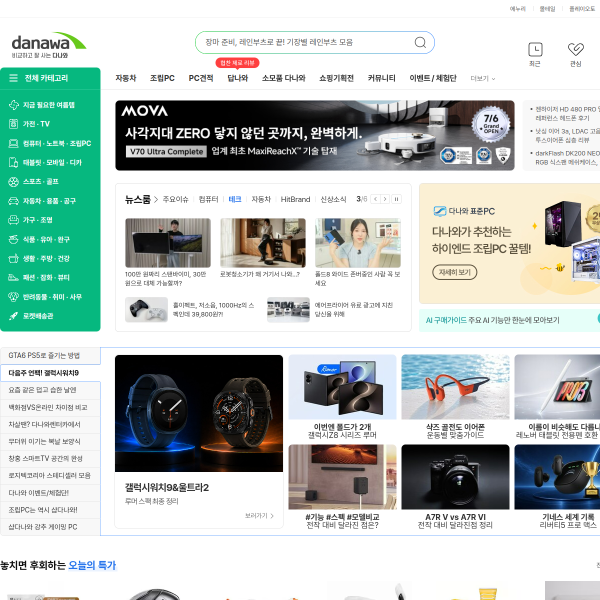Switch newsroom to 자동차 tab

click(261, 199)
